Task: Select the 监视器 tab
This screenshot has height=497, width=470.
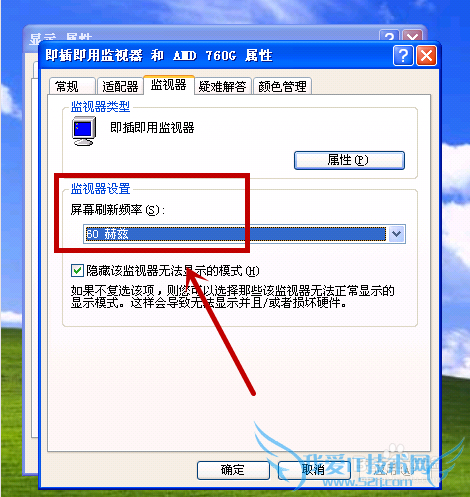Action: [169, 85]
